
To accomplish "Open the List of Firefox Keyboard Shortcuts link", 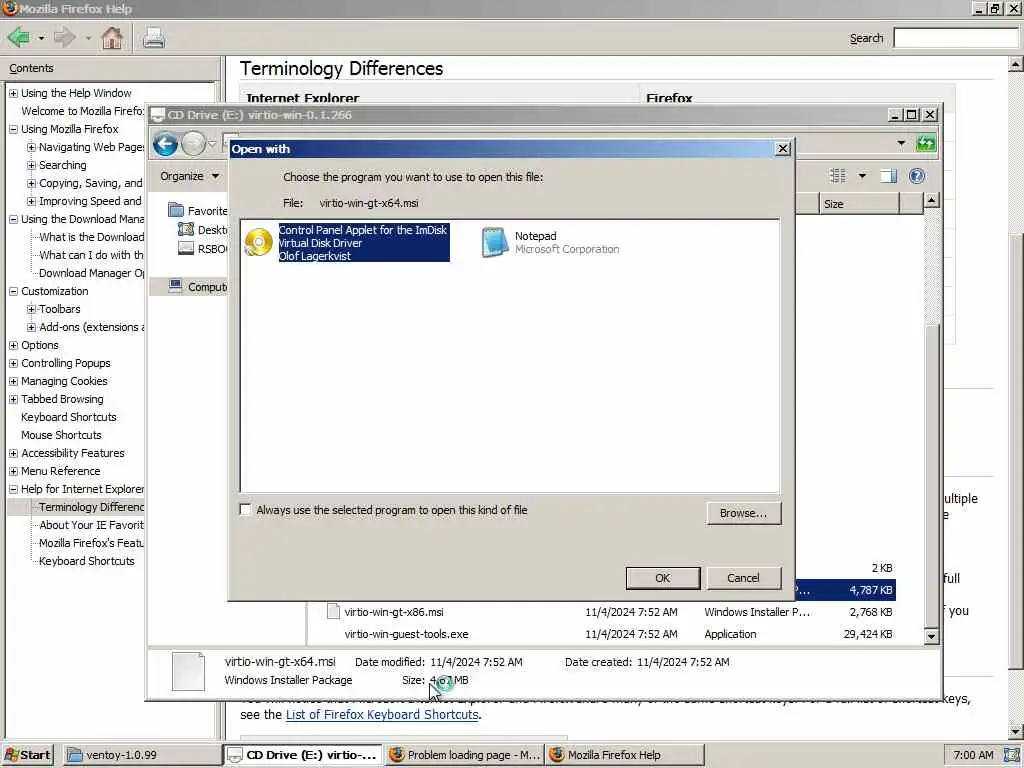I will (382, 714).
